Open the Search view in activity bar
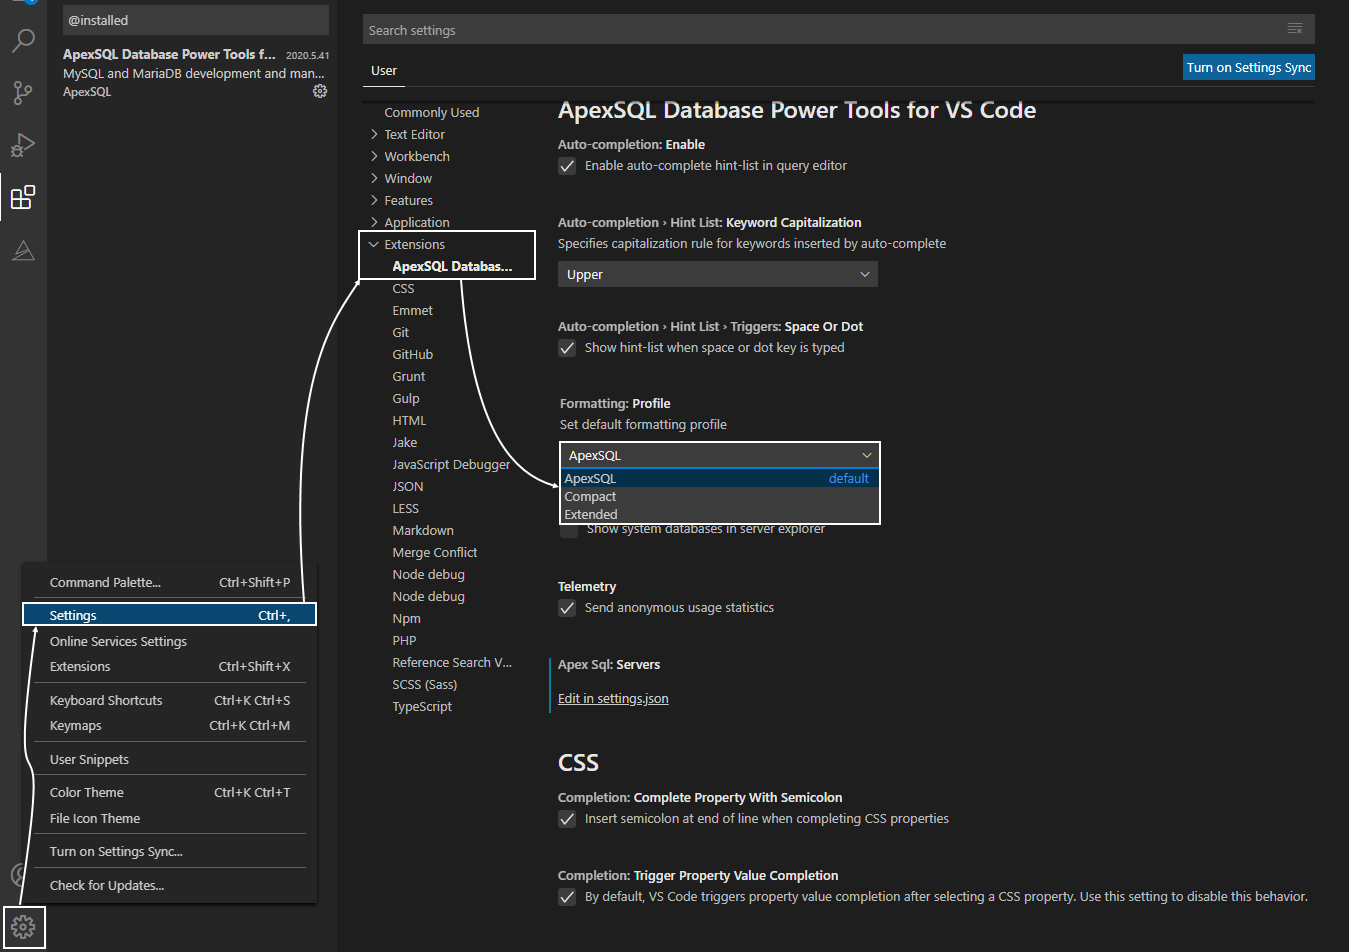 pyautogui.click(x=23, y=41)
